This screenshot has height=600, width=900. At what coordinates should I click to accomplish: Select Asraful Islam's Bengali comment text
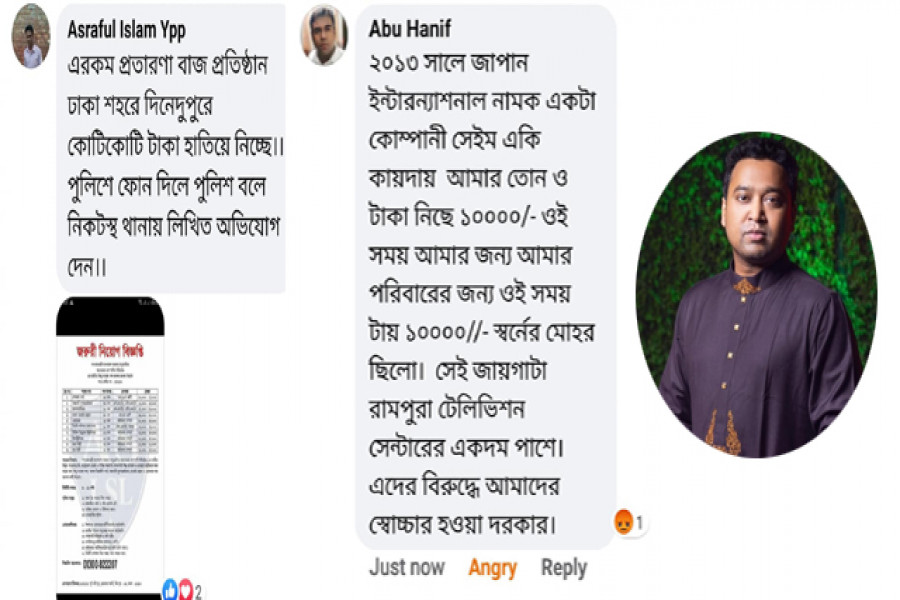(174, 165)
